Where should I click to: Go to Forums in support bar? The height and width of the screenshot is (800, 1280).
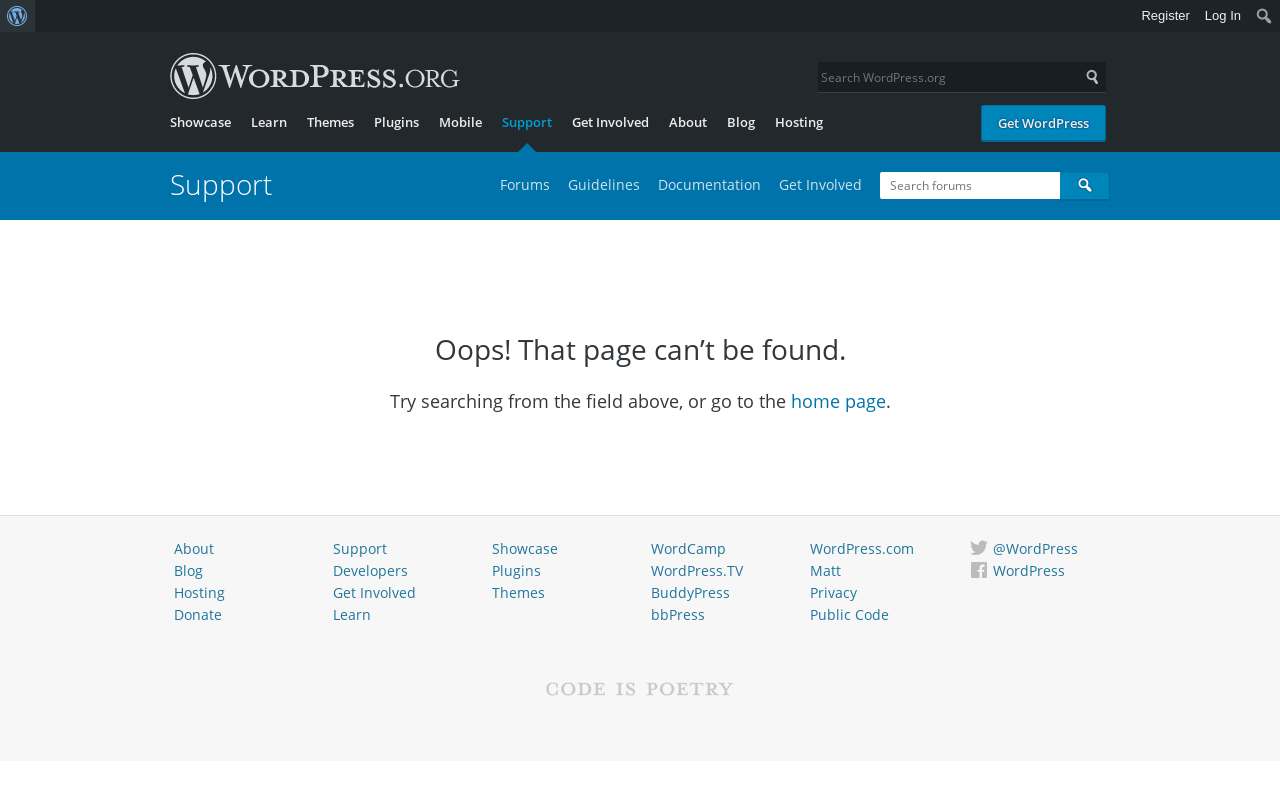tap(525, 185)
